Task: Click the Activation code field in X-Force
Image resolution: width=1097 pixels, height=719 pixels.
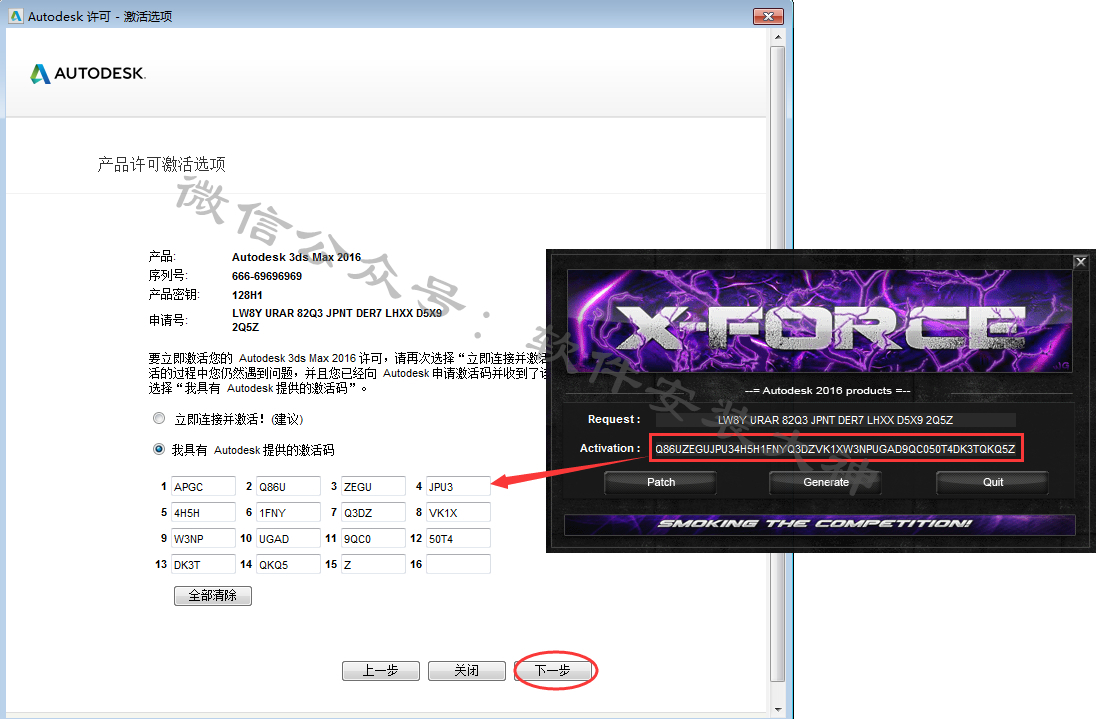Action: (x=836, y=448)
